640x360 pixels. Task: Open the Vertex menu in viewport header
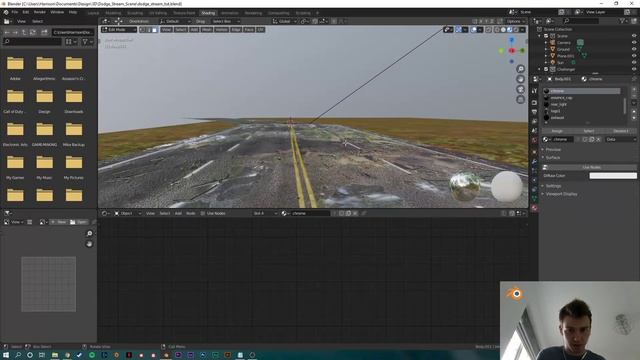221,30
